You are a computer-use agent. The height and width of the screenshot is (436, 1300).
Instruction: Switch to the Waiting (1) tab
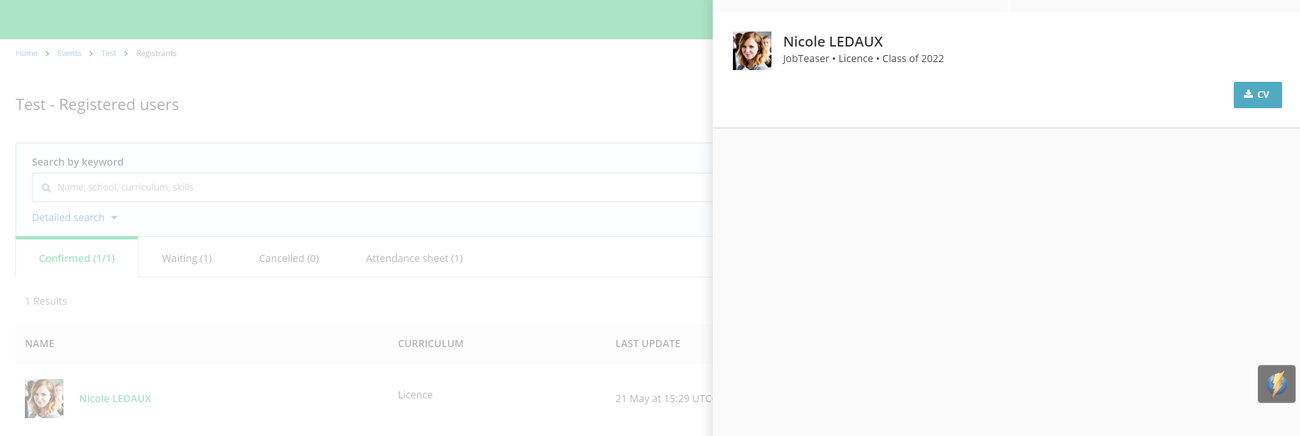(x=187, y=258)
